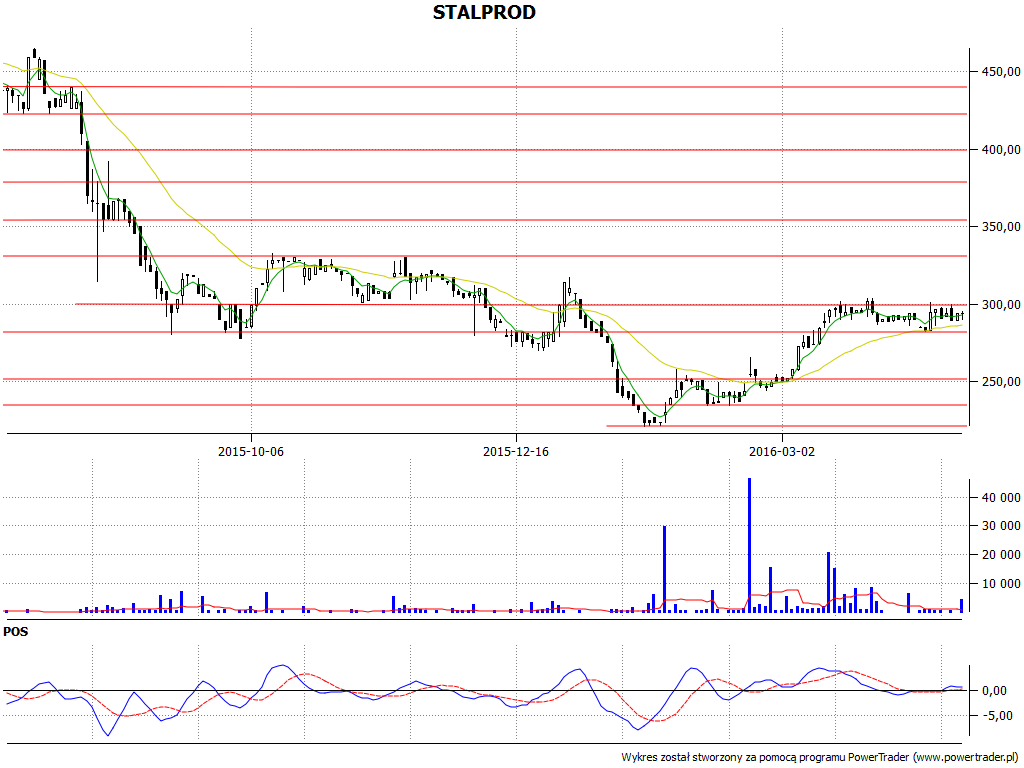
Task: Click the tallest blue volume bar
Action: [749, 545]
